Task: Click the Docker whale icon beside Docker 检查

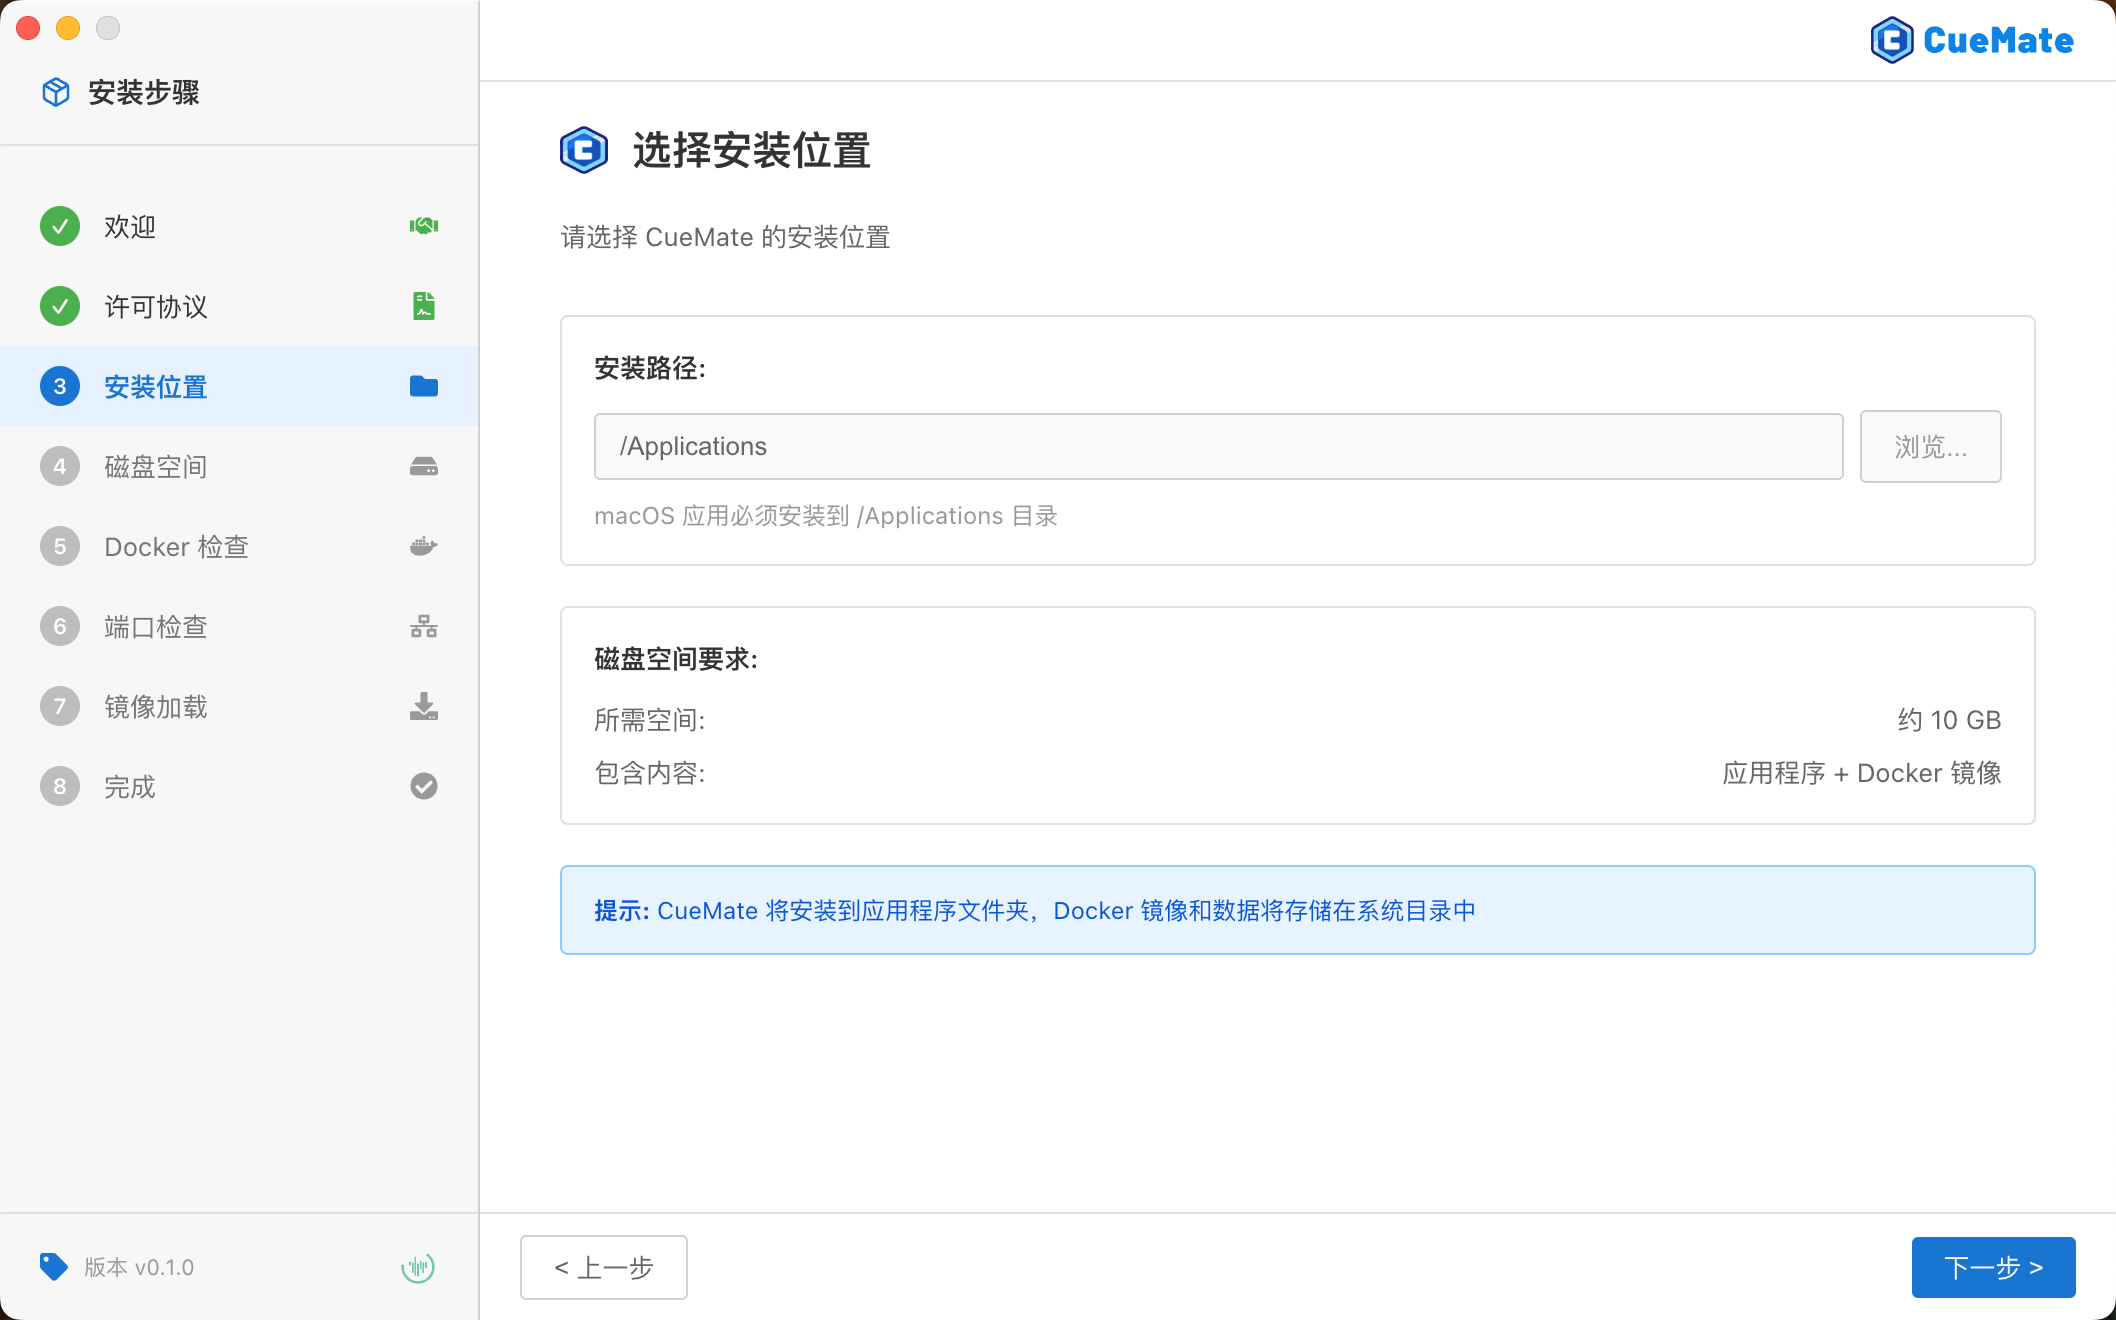Action: 423,546
